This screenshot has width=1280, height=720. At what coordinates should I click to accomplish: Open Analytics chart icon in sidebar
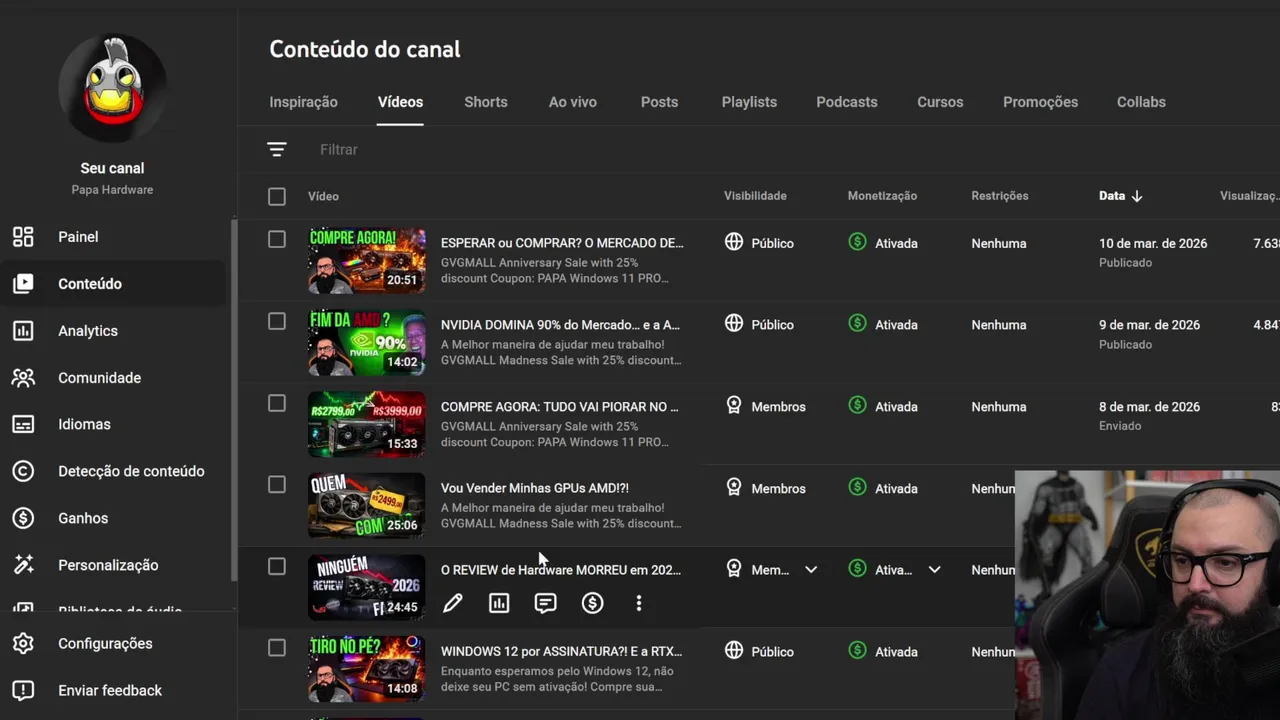(23, 331)
